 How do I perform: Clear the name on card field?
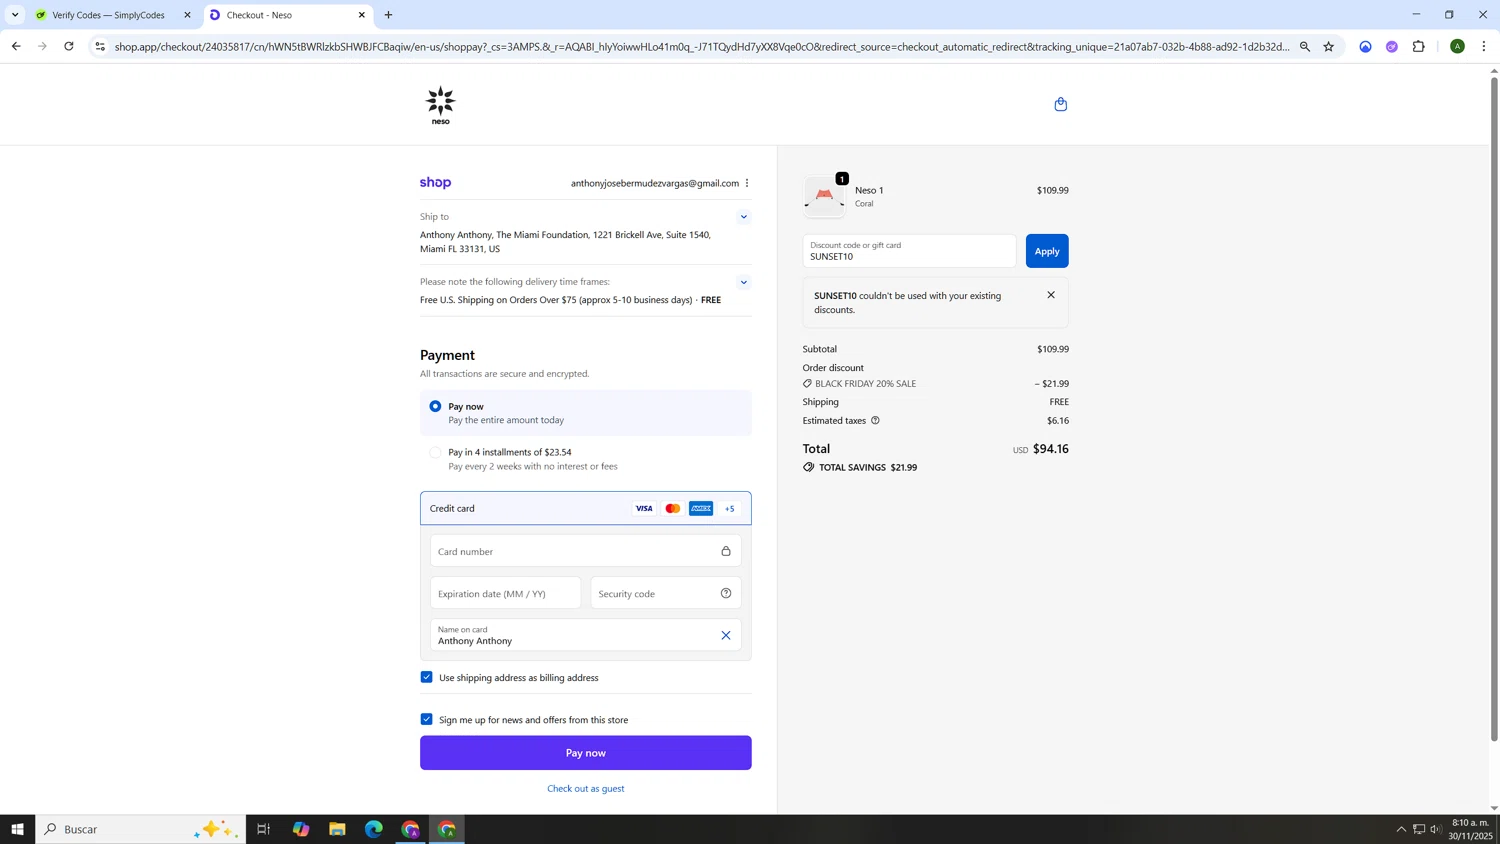point(726,635)
